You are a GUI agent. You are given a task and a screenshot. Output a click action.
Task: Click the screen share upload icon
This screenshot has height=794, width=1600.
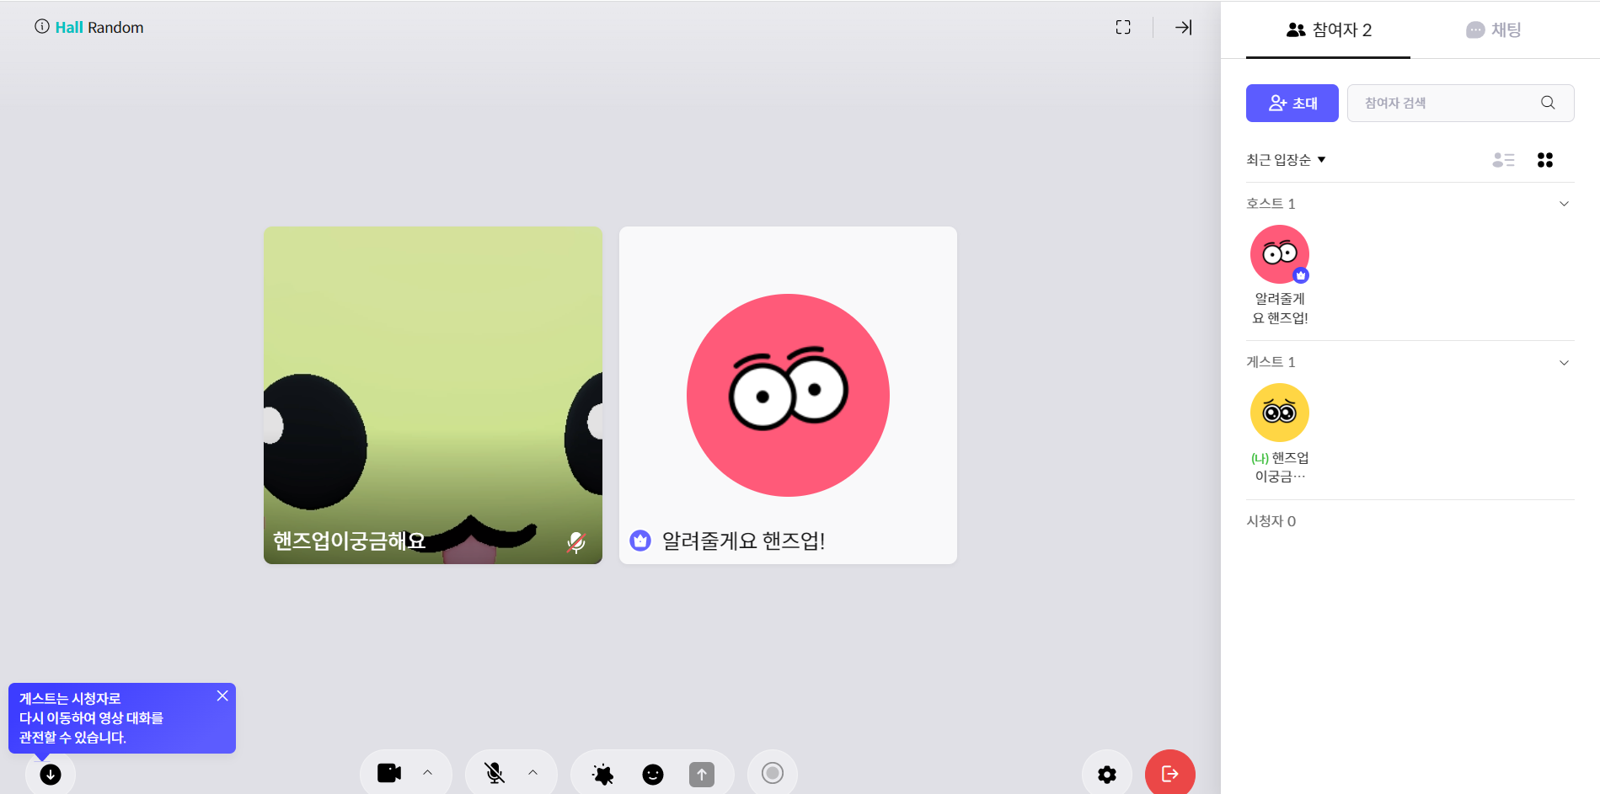[x=702, y=774]
